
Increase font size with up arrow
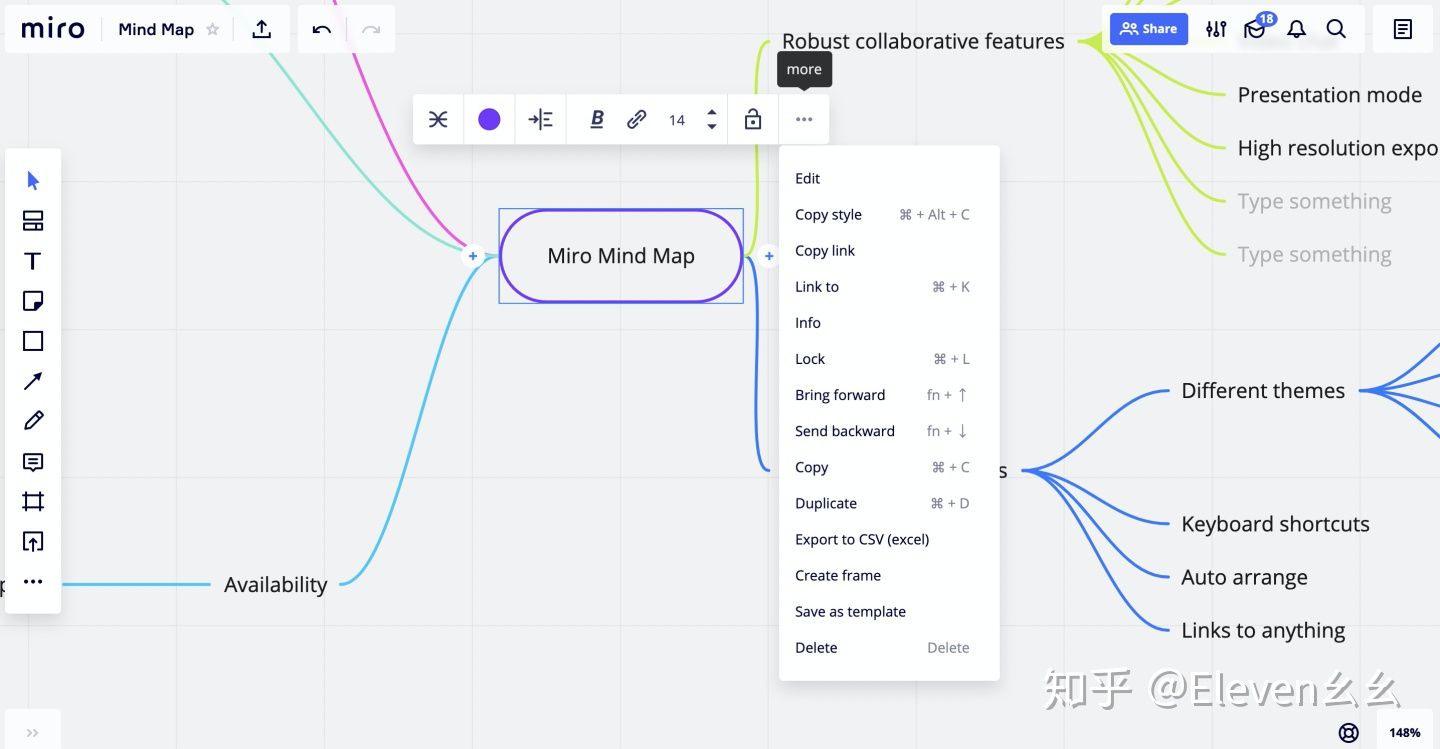(x=712, y=113)
